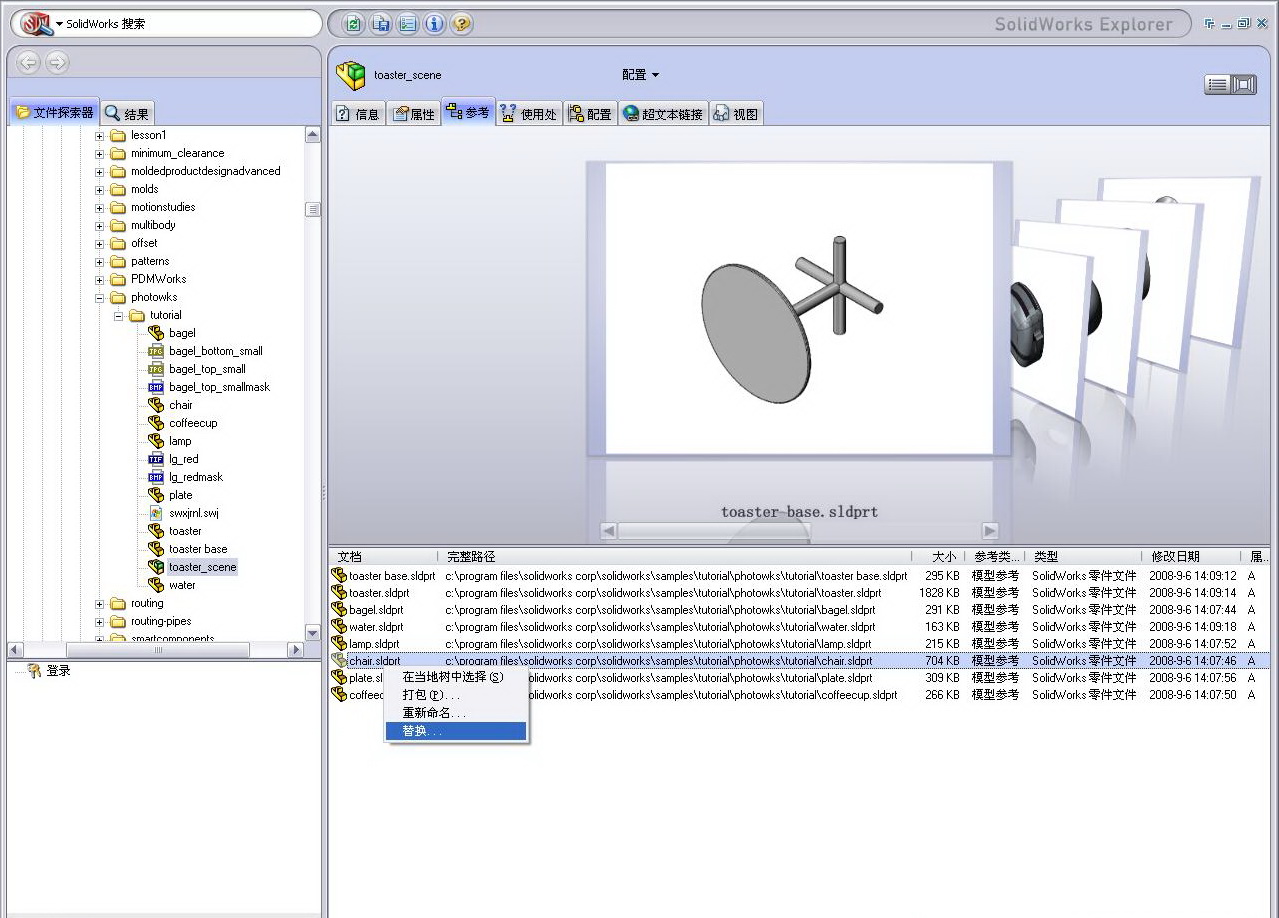The height and width of the screenshot is (918, 1279).
Task: Open the SolidWorks 搜索 dropdown arrow
Action: click(x=59, y=24)
